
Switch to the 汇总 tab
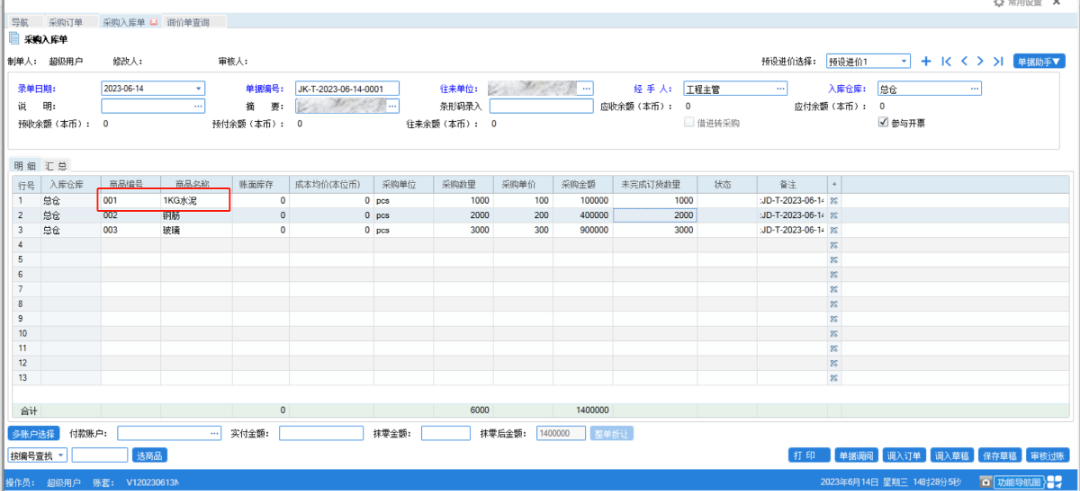(x=56, y=166)
